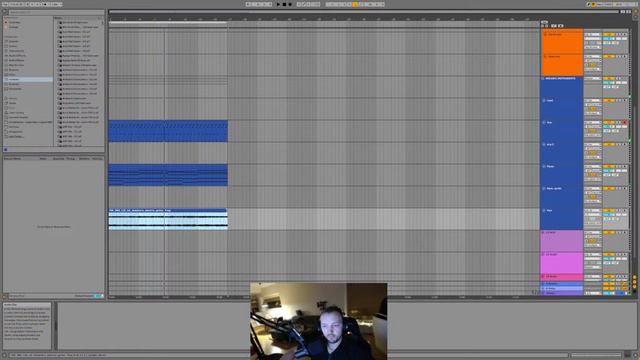Click the Arrangement Record button
640x360 pixels.
point(290,4)
